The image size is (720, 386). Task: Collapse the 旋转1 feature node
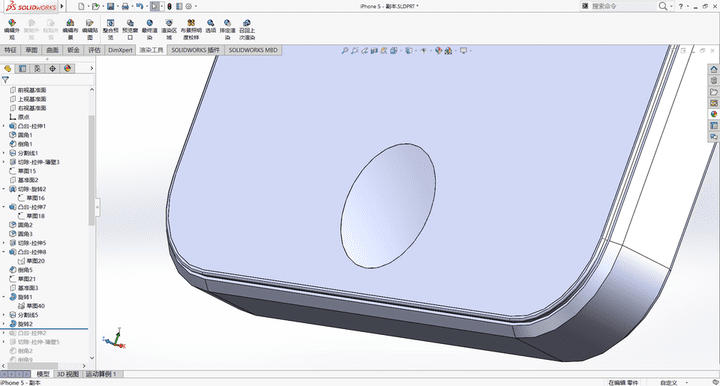click(x=4, y=297)
